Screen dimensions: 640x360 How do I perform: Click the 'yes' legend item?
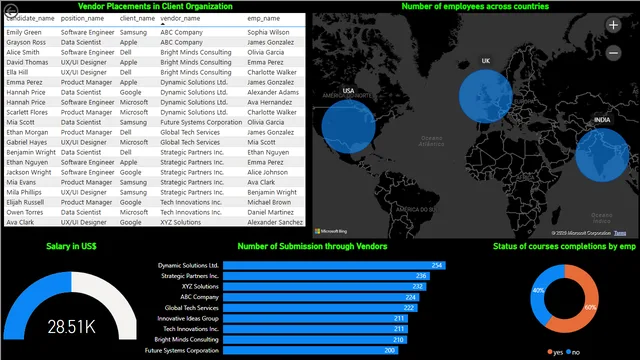coord(555,352)
